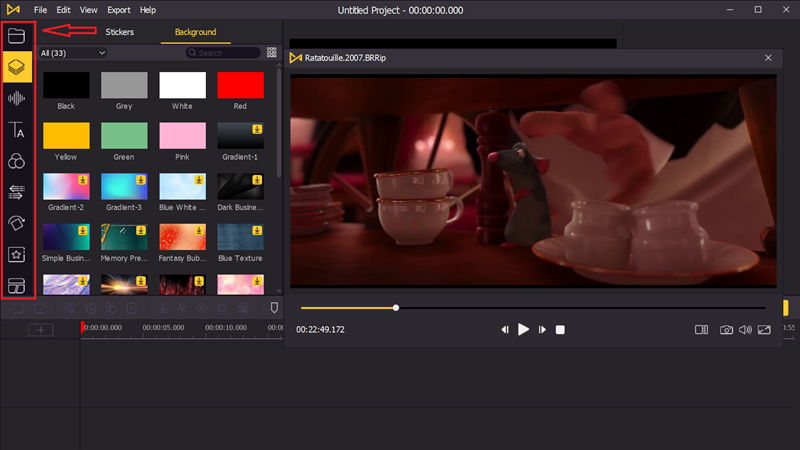Switch to the Stickers tab
The height and width of the screenshot is (450, 800).
coord(119,32)
